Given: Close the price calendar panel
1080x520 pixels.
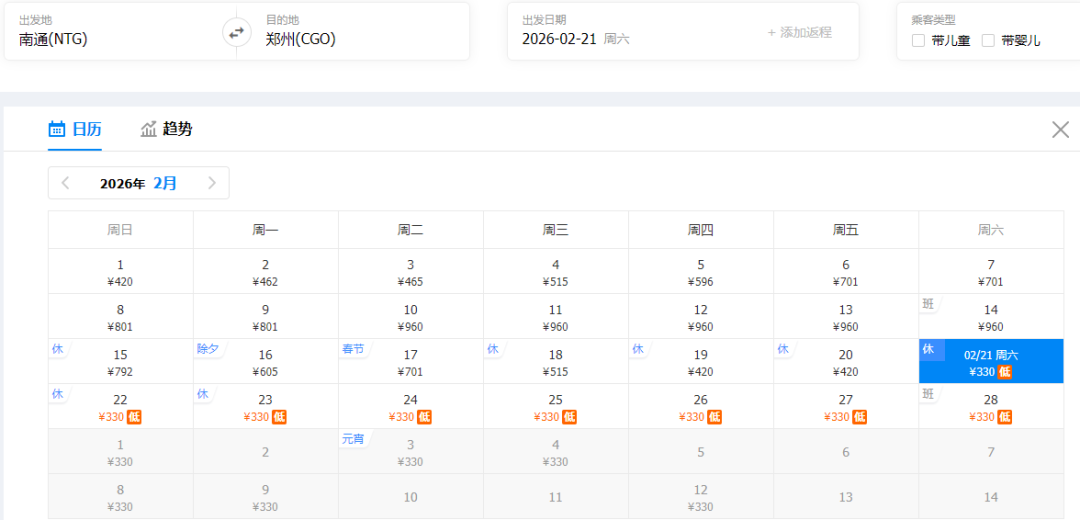Looking at the screenshot, I should click(1060, 129).
